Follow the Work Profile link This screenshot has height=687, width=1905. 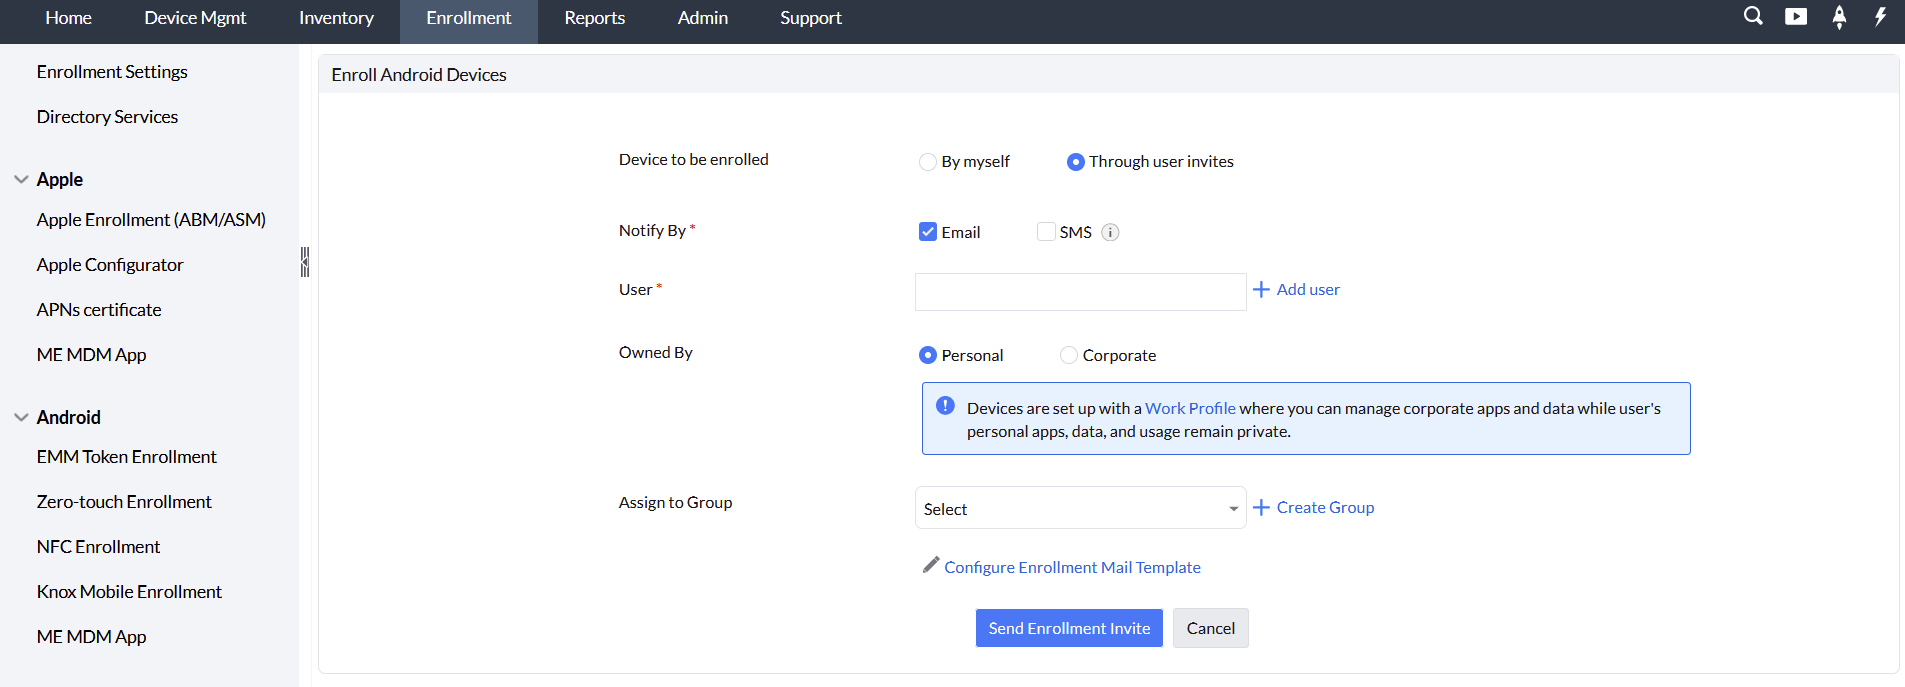point(1190,408)
